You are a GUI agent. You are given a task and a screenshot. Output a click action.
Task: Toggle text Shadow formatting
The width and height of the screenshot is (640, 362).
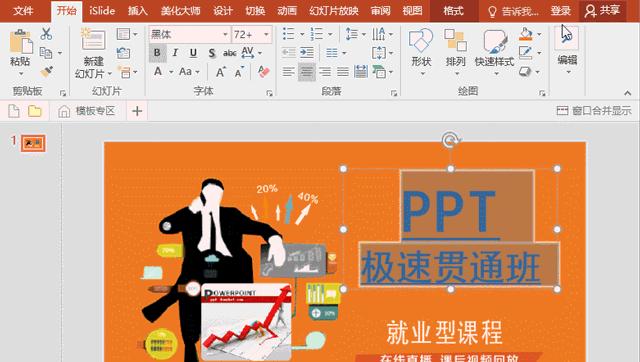pos(211,53)
